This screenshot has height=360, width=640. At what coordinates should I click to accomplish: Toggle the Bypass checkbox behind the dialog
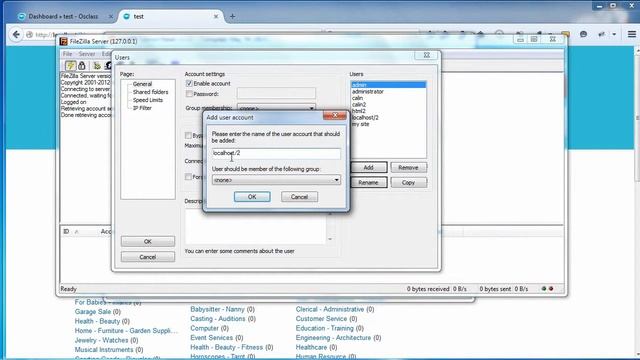188,136
